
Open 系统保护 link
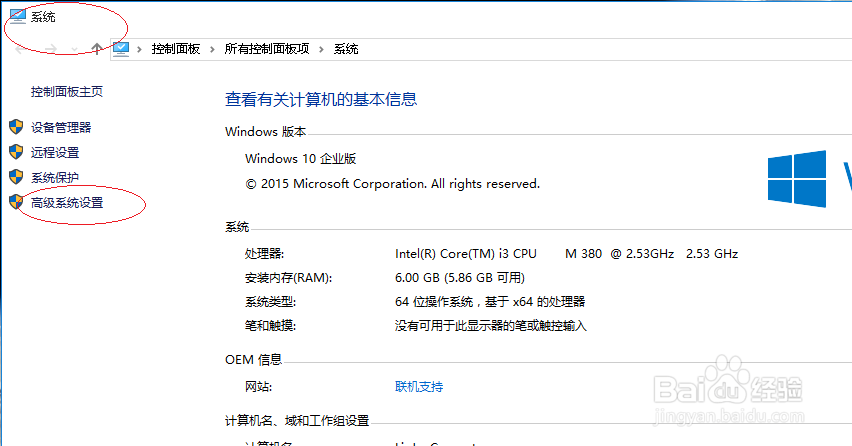point(55,178)
